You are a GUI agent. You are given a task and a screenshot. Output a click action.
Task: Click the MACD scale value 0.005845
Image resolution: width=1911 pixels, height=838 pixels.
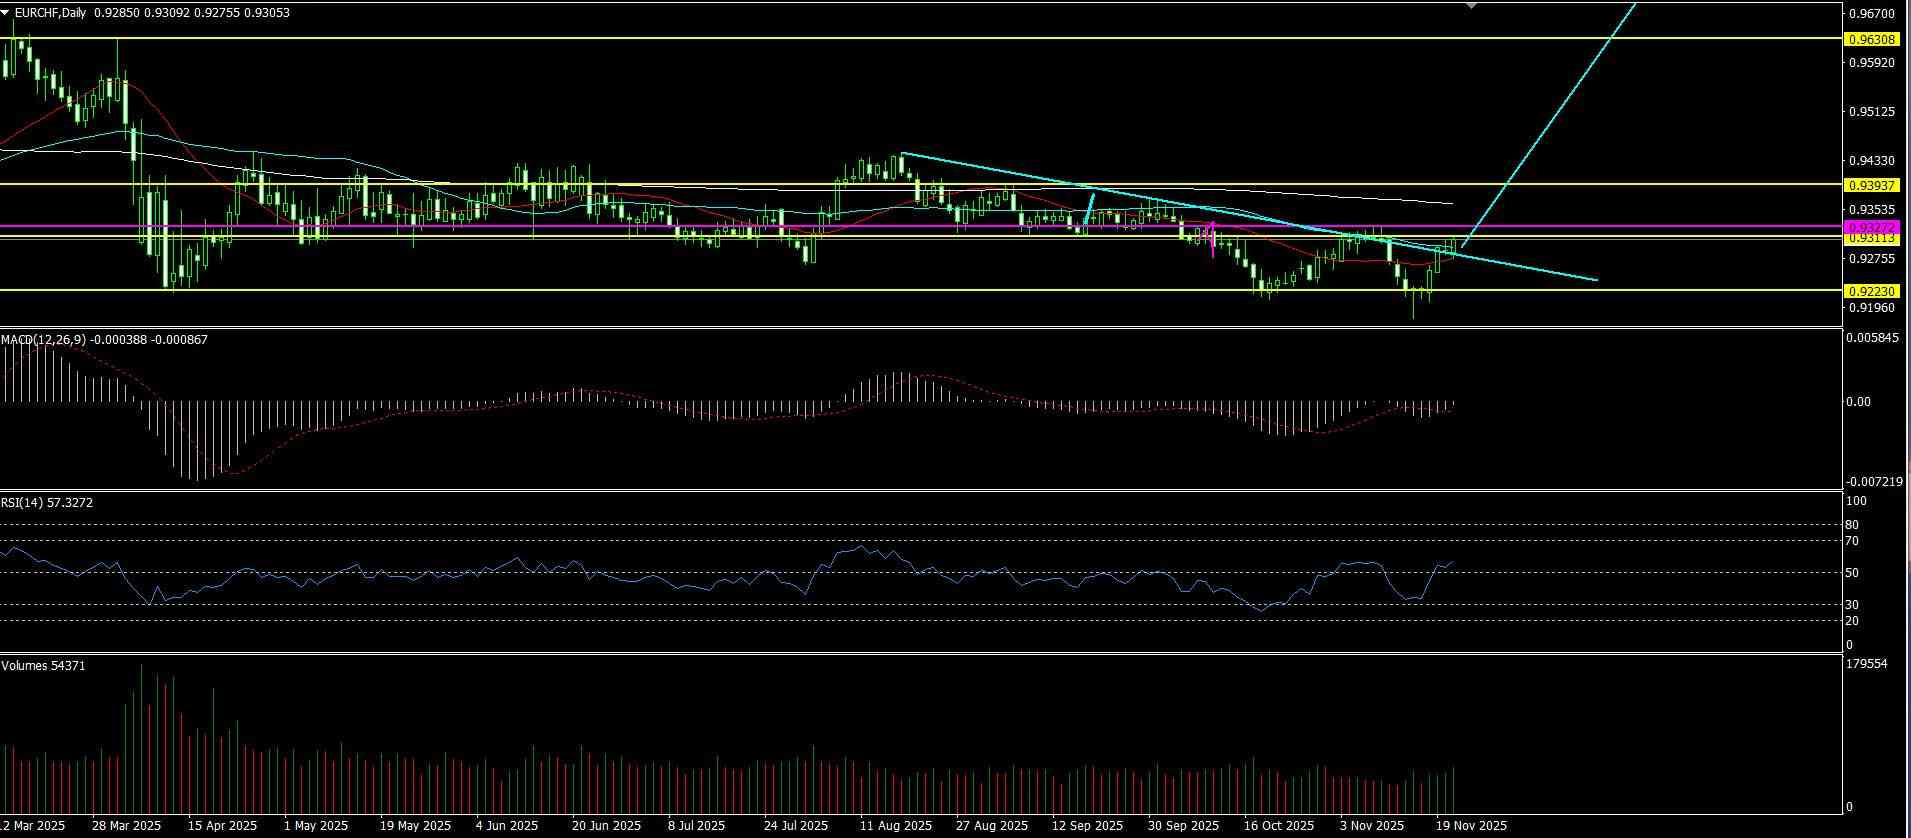(1874, 339)
